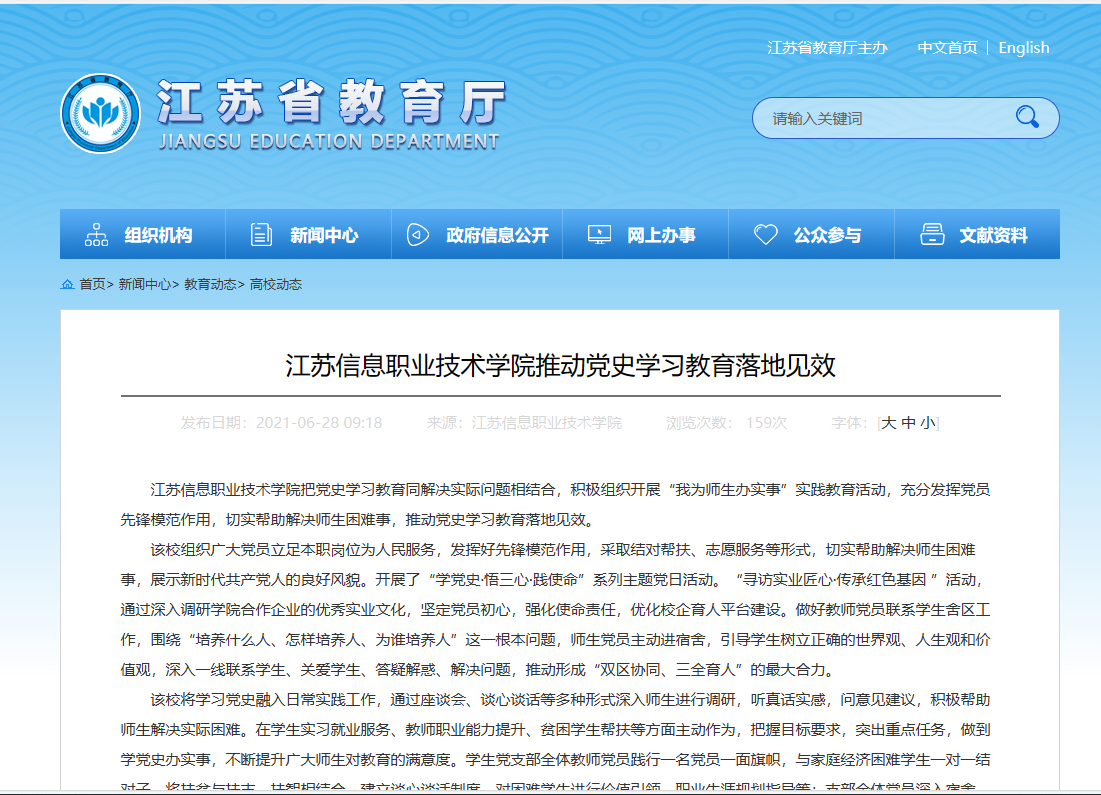This screenshot has height=795, width=1101.
Task: Open the 政府信息公开 navigation menu
Action: (497, 236)
